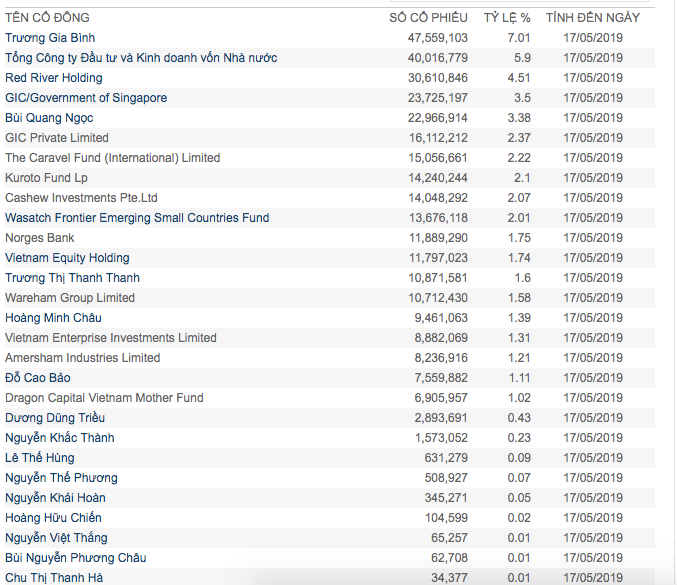
Task: Select the 4.51 percentage value
Action: [519, 78]
